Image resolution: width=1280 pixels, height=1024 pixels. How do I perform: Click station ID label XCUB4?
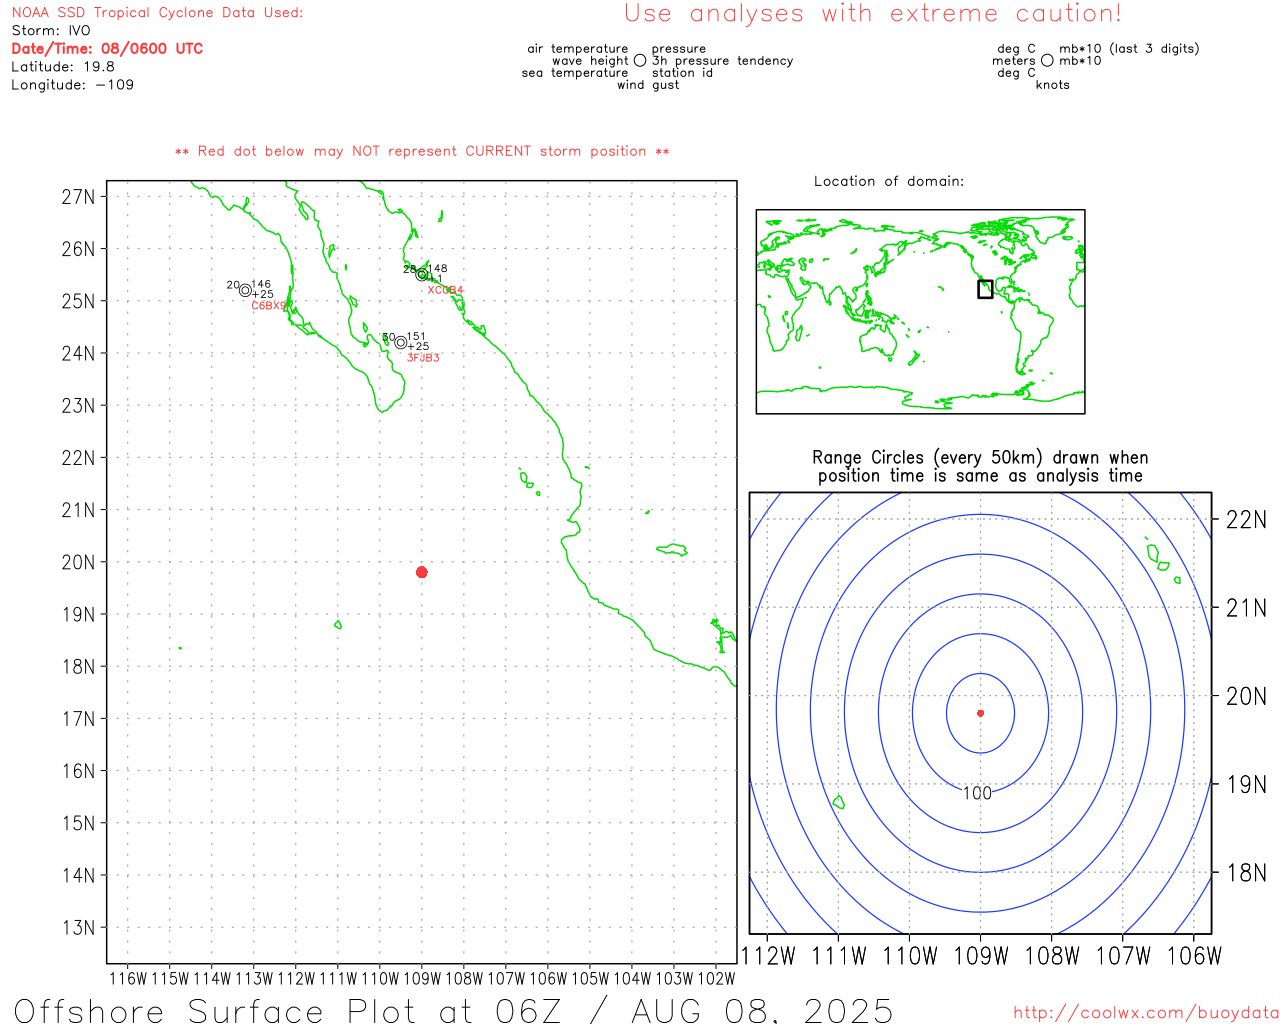pos(446,290)
